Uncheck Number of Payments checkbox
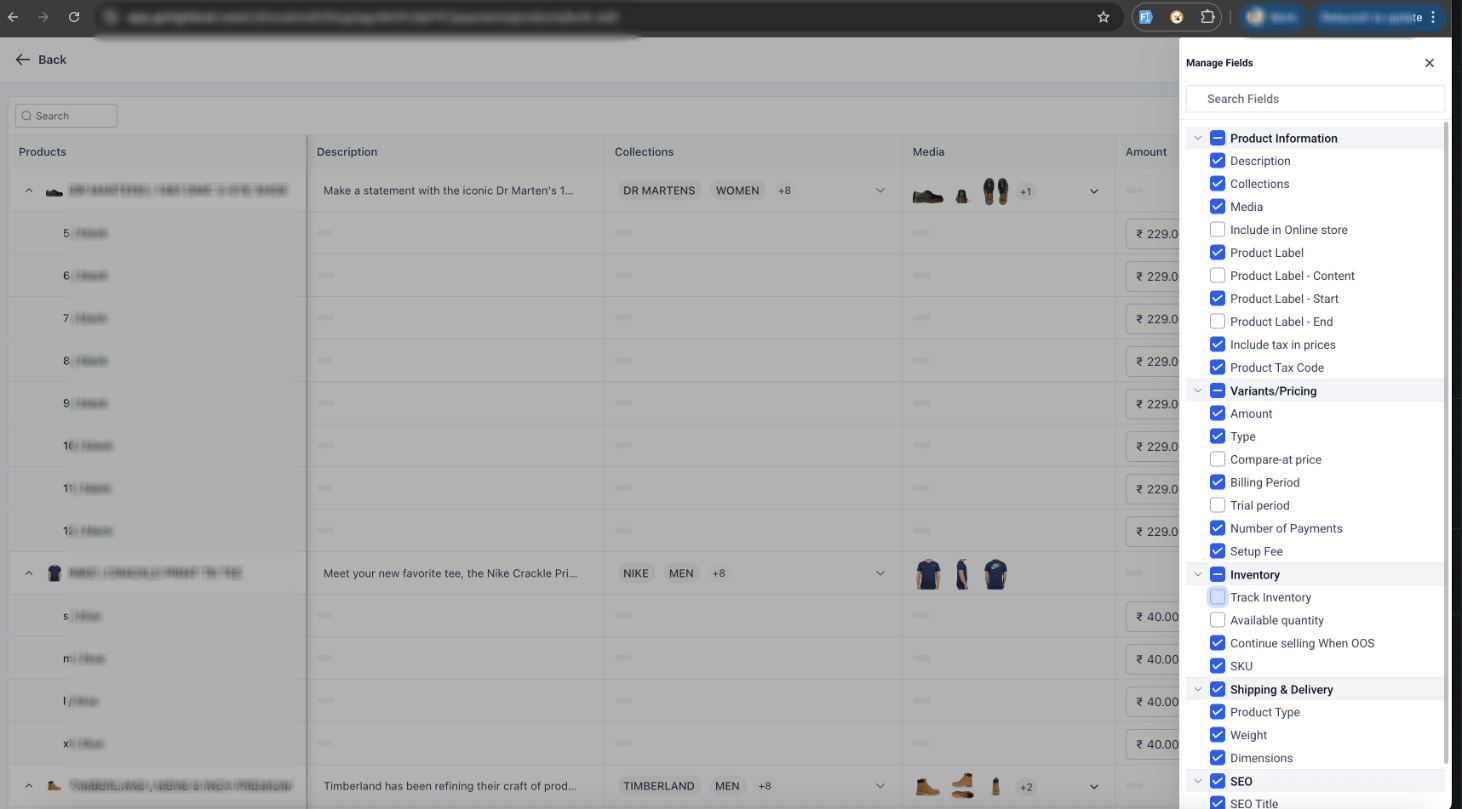The height and width of the screenshot is (809, 1462). coord(1217,529)
